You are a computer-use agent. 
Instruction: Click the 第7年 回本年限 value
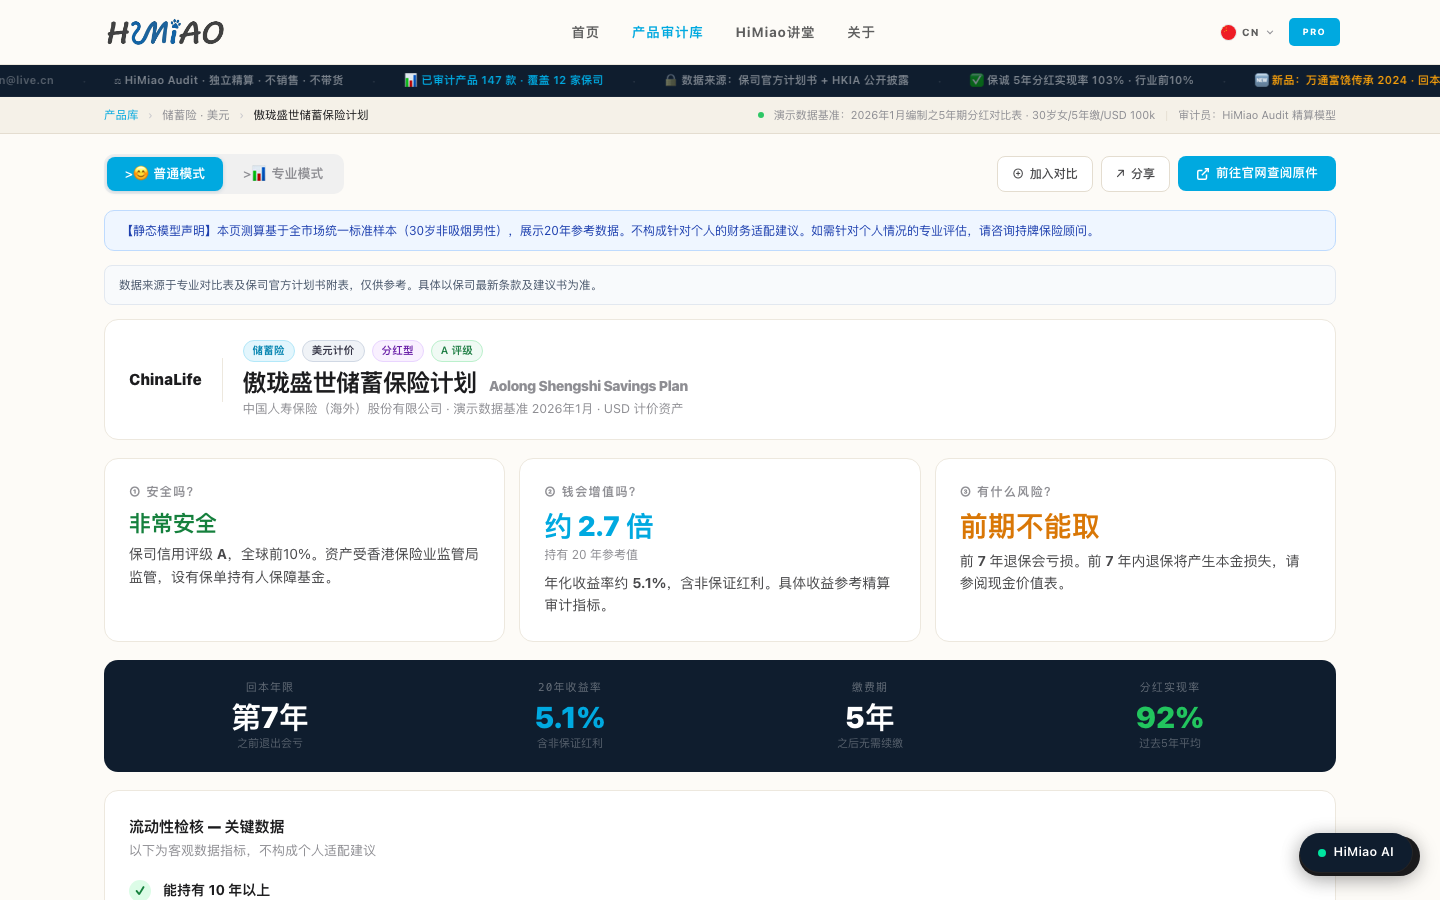270,717
